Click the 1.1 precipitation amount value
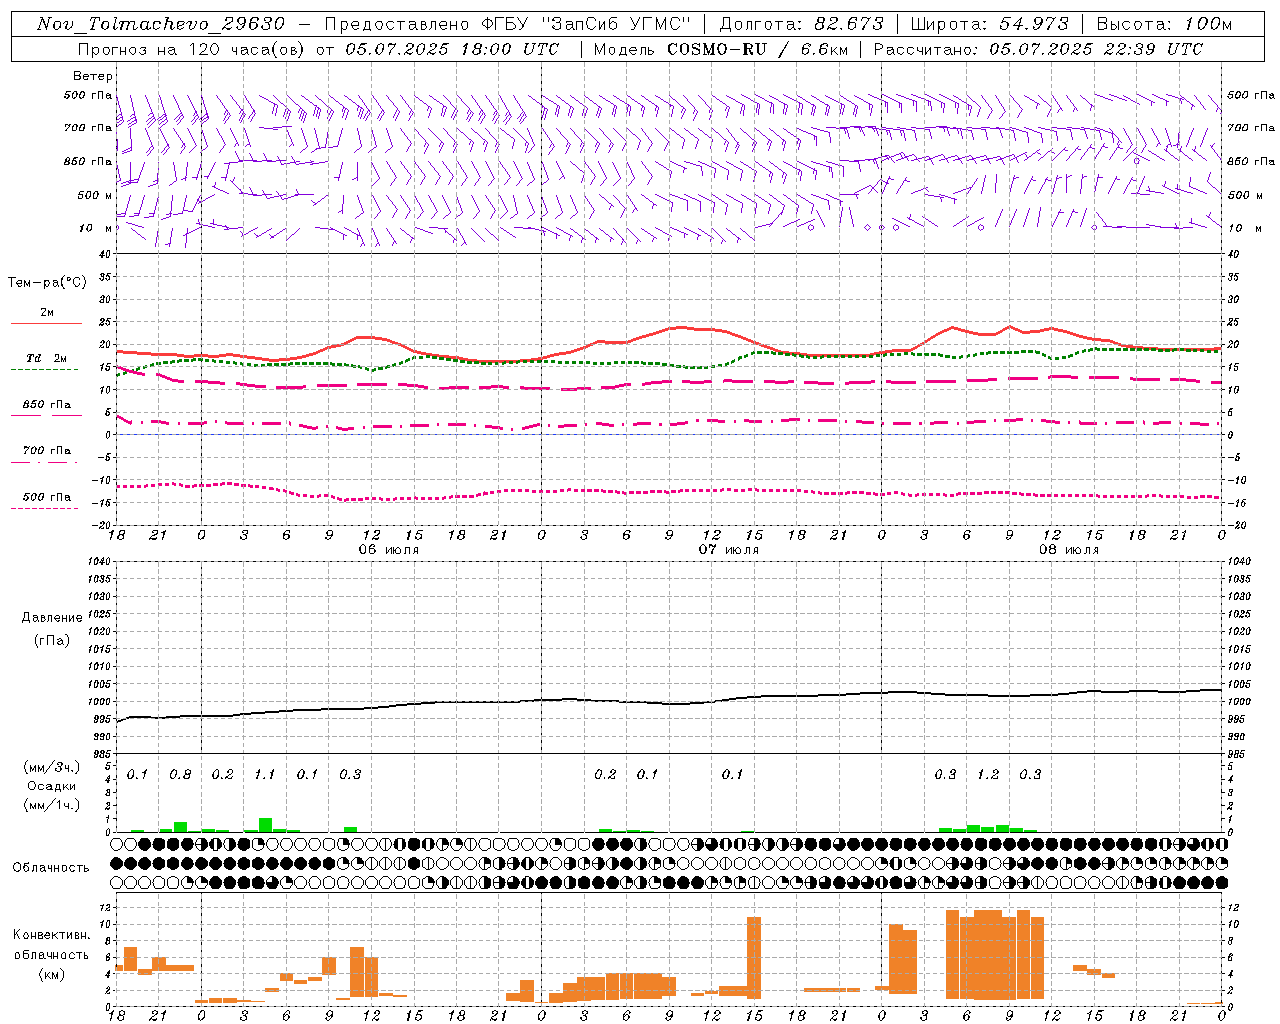1280x1024 pixels. tap(265, 774)
